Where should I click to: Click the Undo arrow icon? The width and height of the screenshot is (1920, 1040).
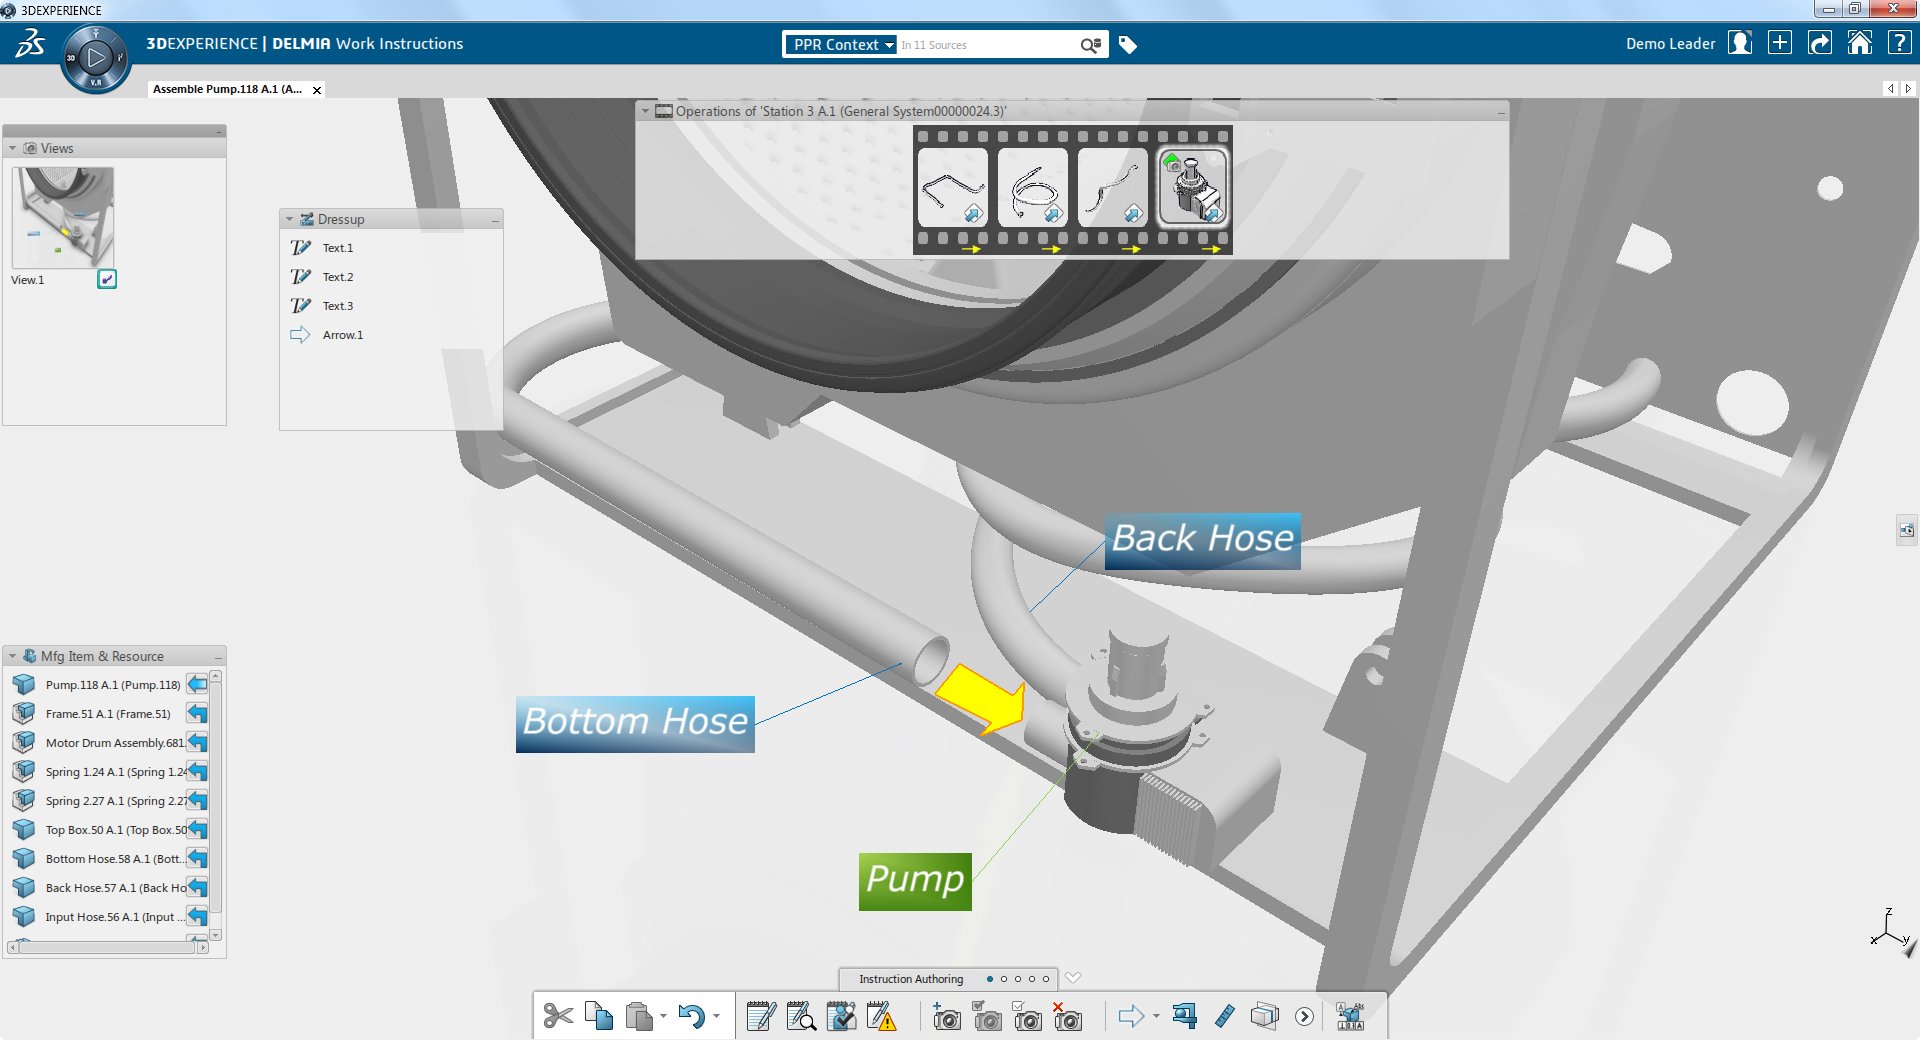[x=691, y=1017]
